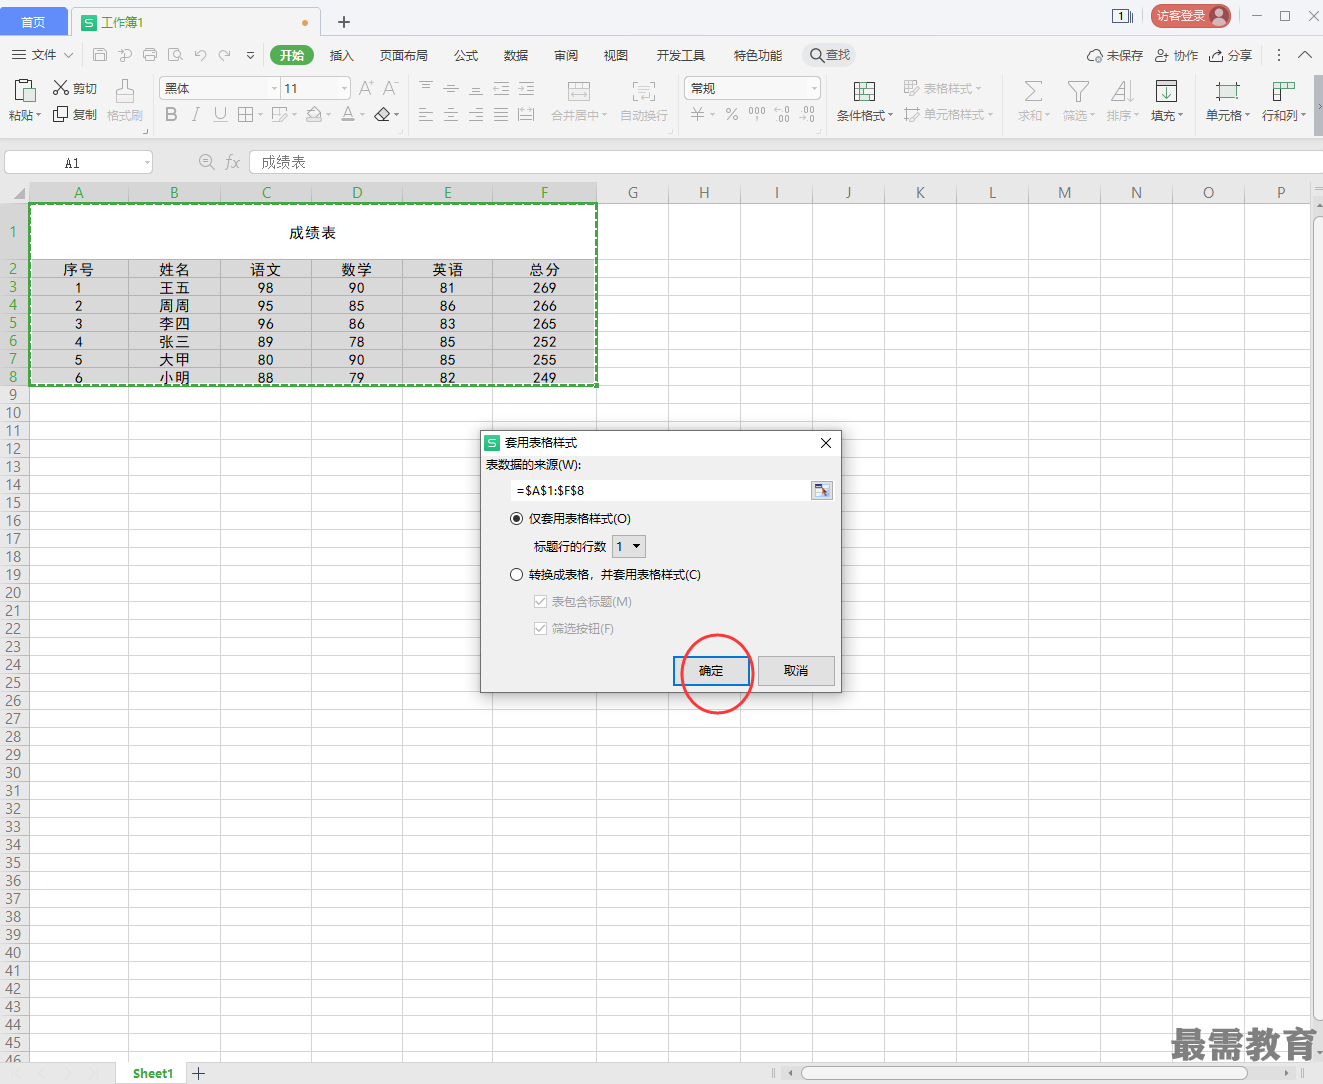Switch to the 页面布局 tab

pos(404,55)
